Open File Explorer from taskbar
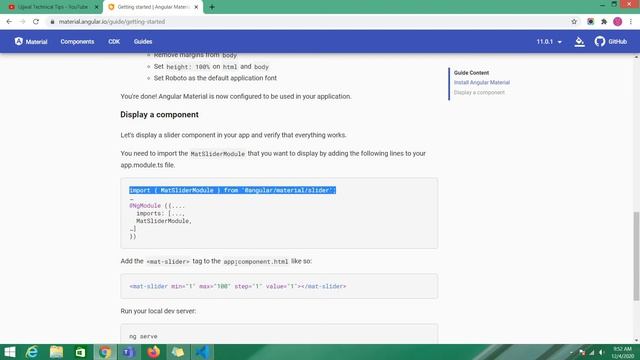The height and width of the screenshot is (360, 640). tap(56, 352)
